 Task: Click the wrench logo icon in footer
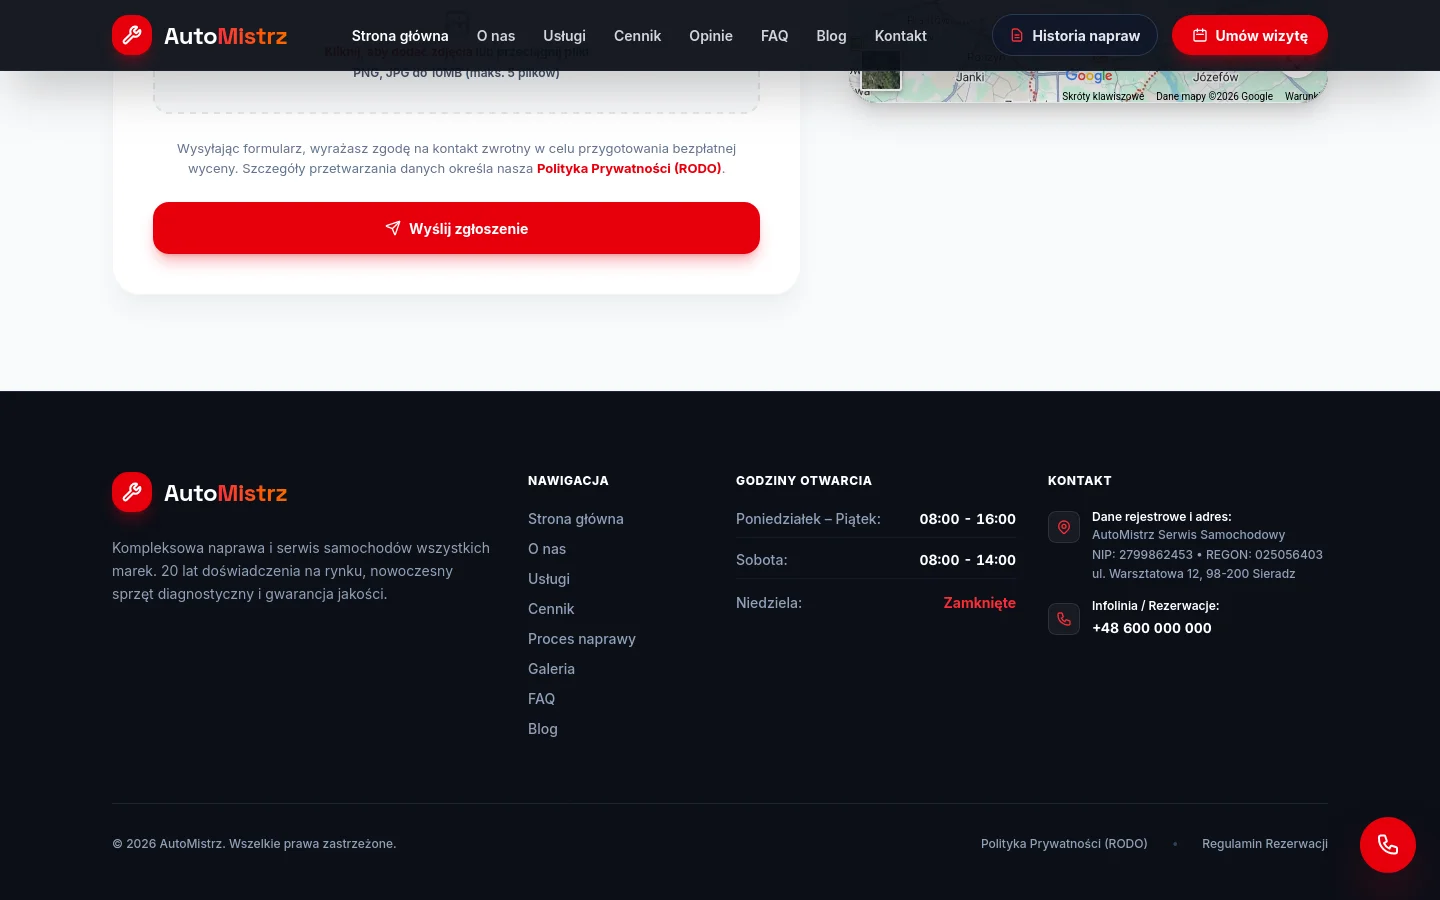(132, 492)
